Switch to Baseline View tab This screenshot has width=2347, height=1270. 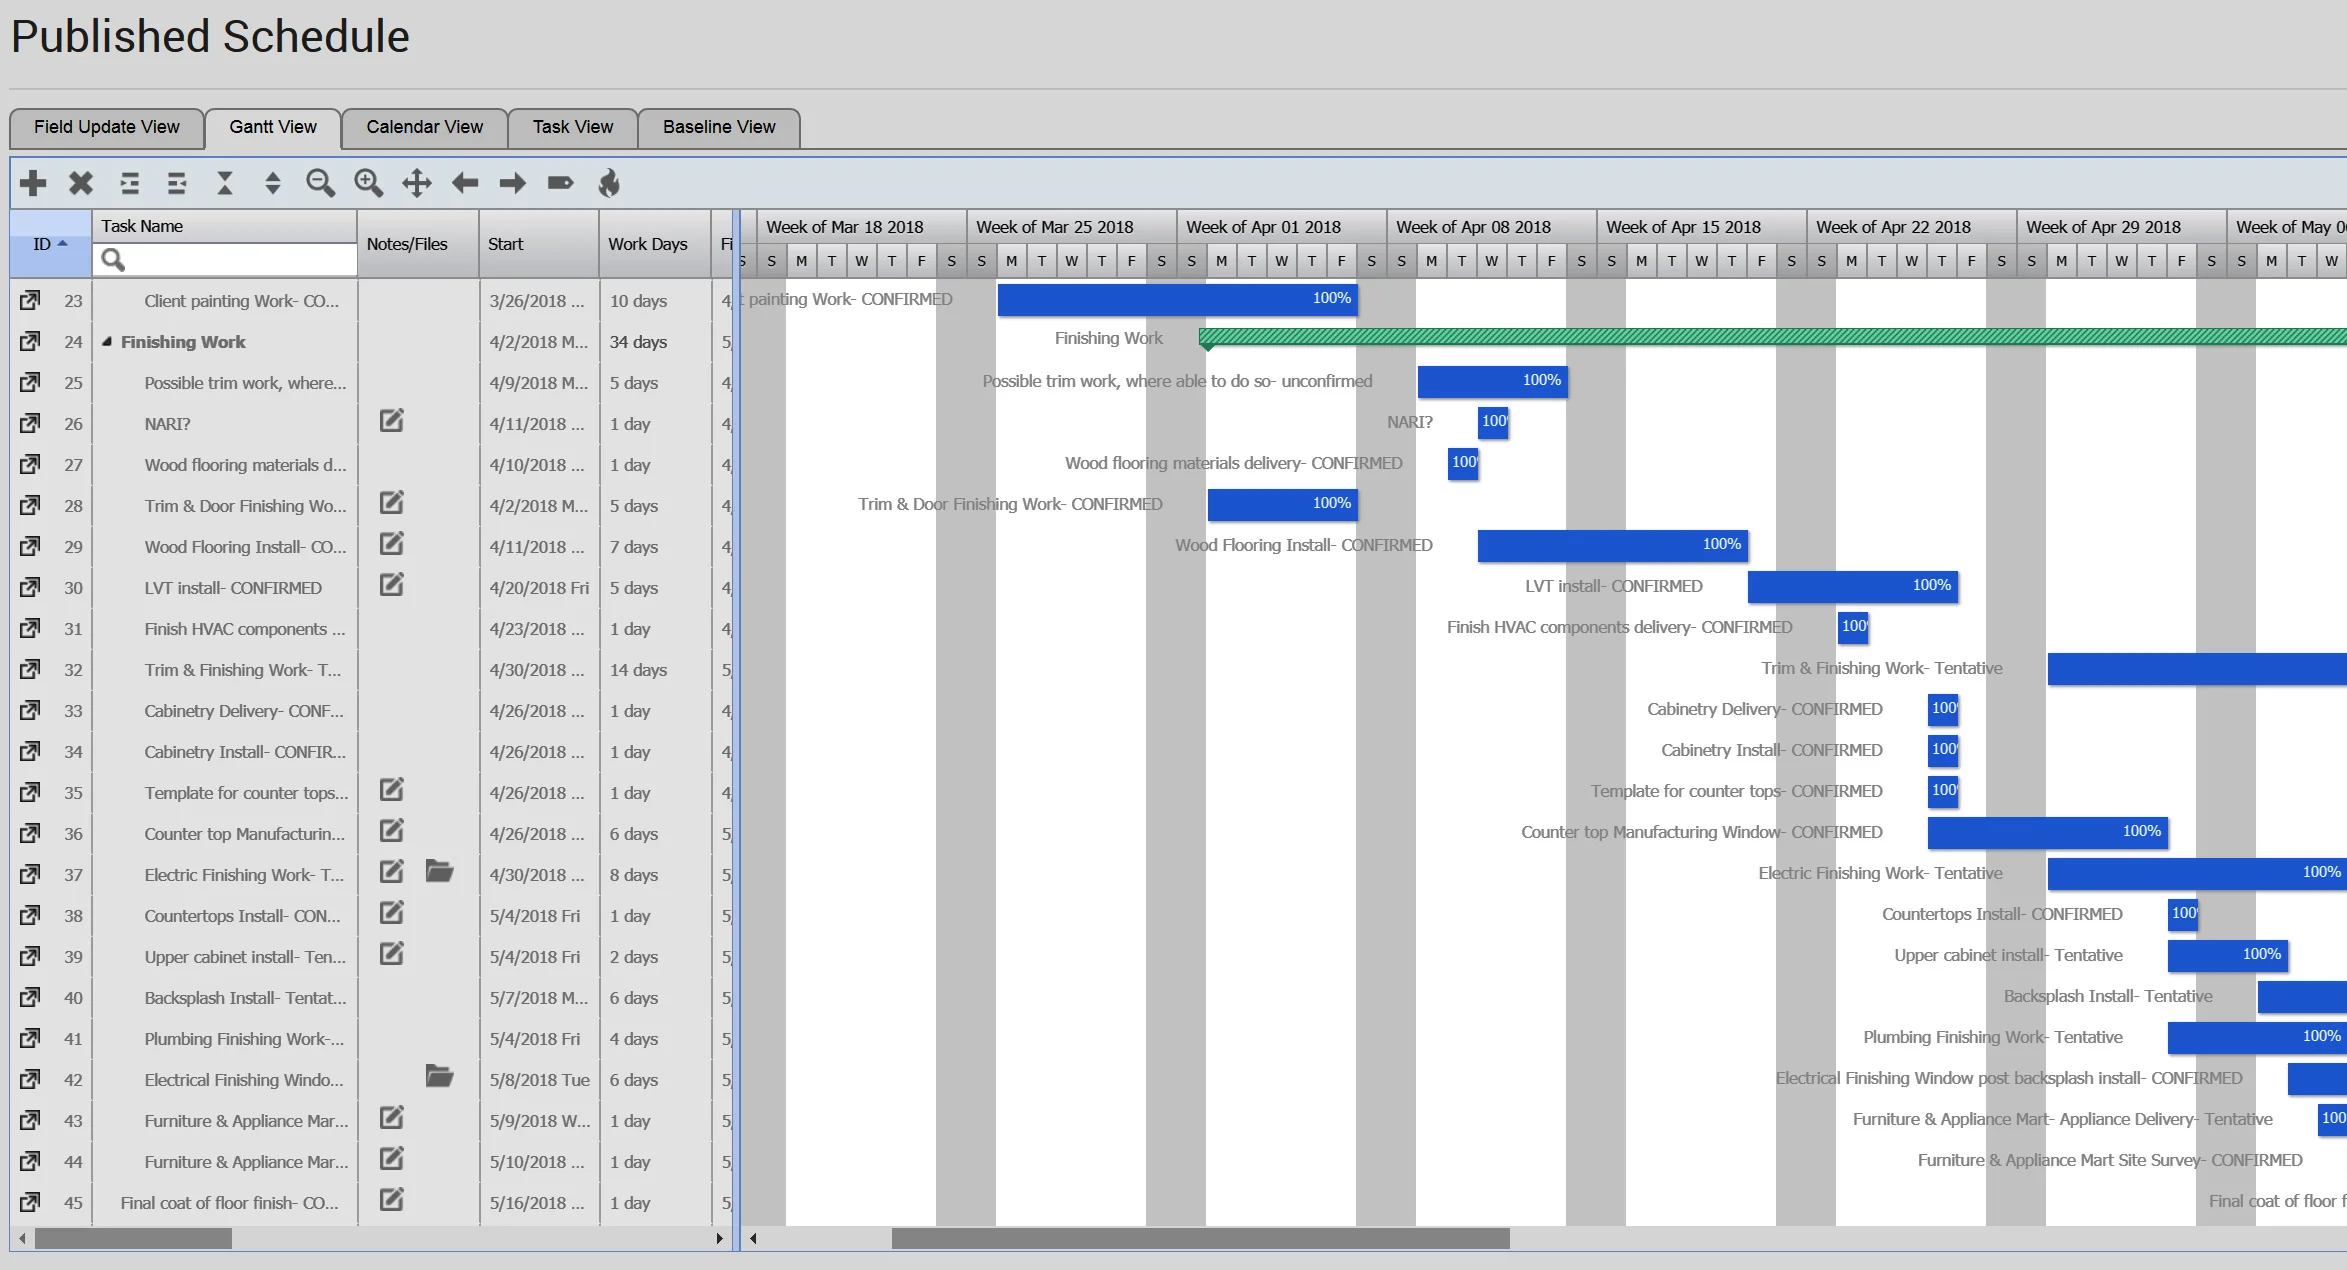(x=719, y=128)
